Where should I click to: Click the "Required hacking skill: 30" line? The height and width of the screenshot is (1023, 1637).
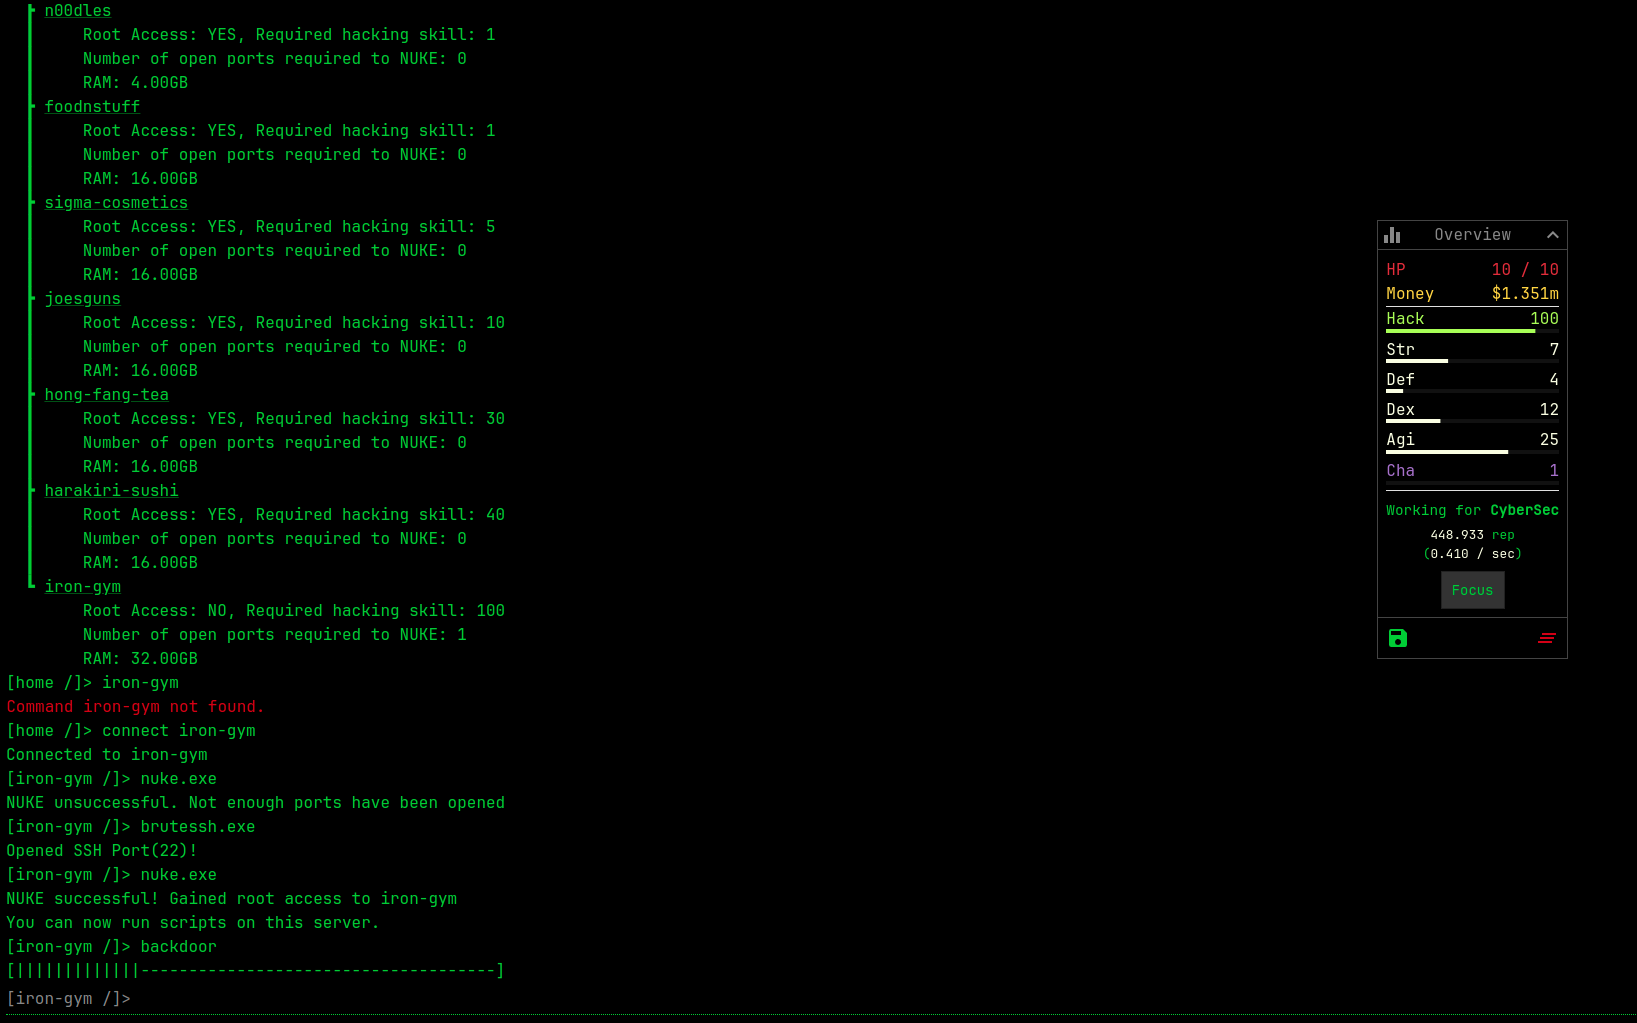(294, 419)
